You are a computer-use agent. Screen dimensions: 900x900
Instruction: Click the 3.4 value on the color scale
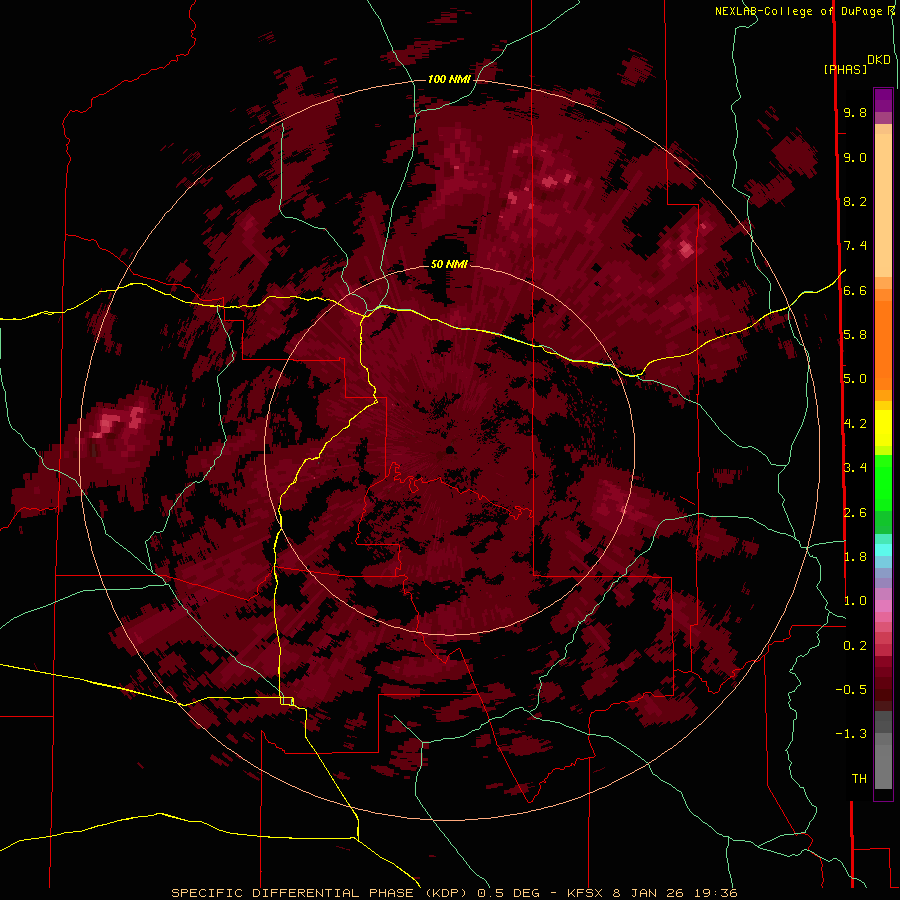point(855,468)
